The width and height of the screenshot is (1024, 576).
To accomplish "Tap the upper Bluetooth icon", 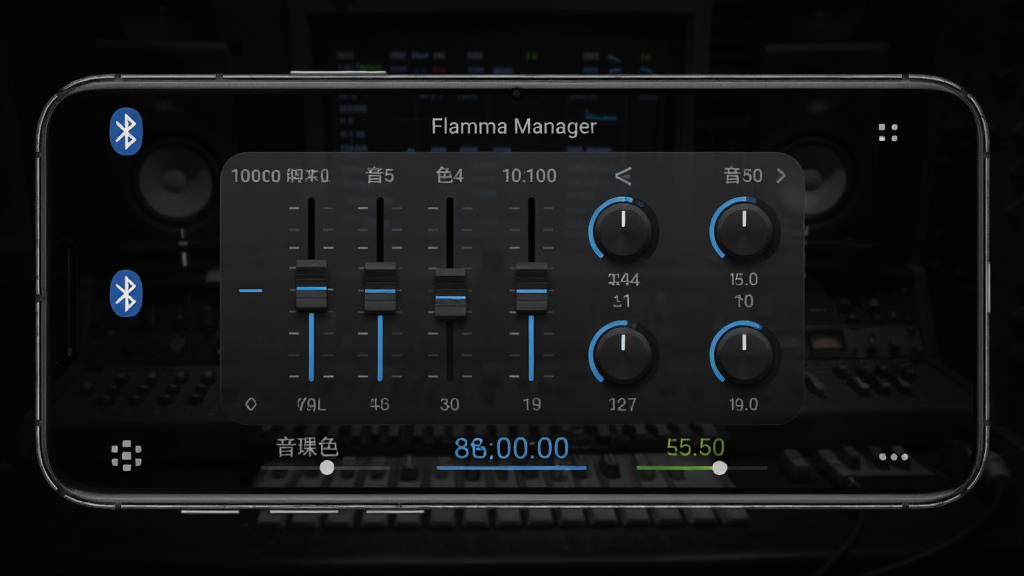I will point(126,131).
